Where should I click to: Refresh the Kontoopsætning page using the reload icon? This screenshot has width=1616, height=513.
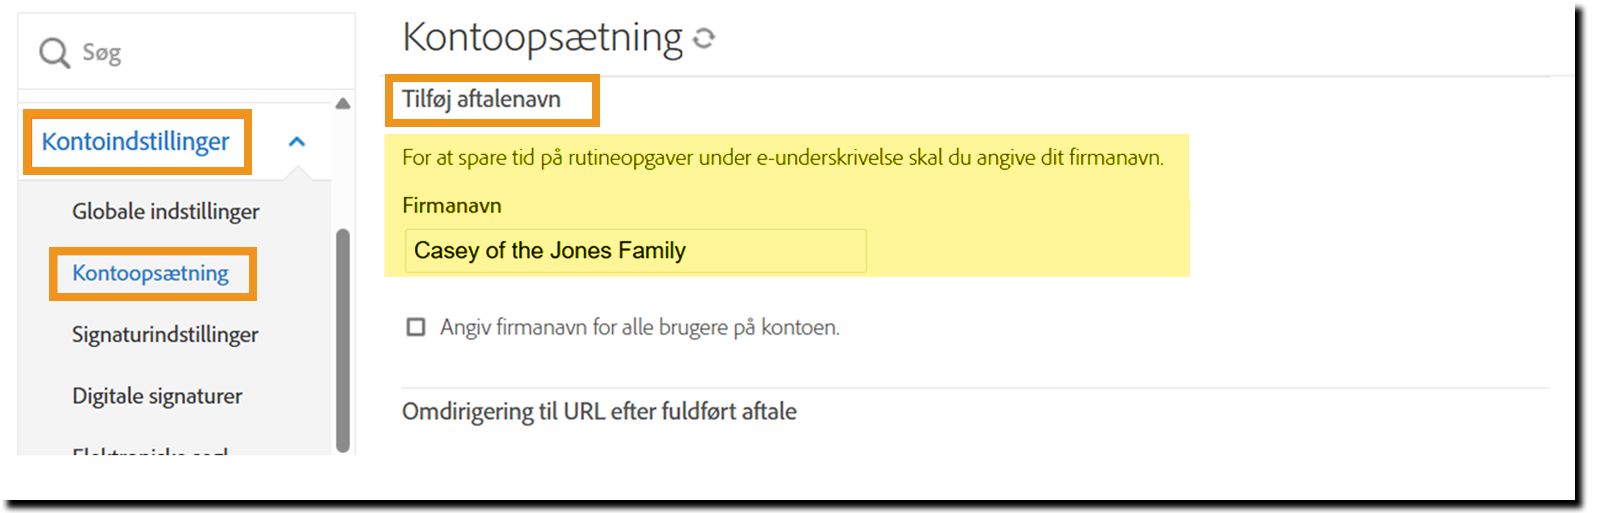coord(705,38)
